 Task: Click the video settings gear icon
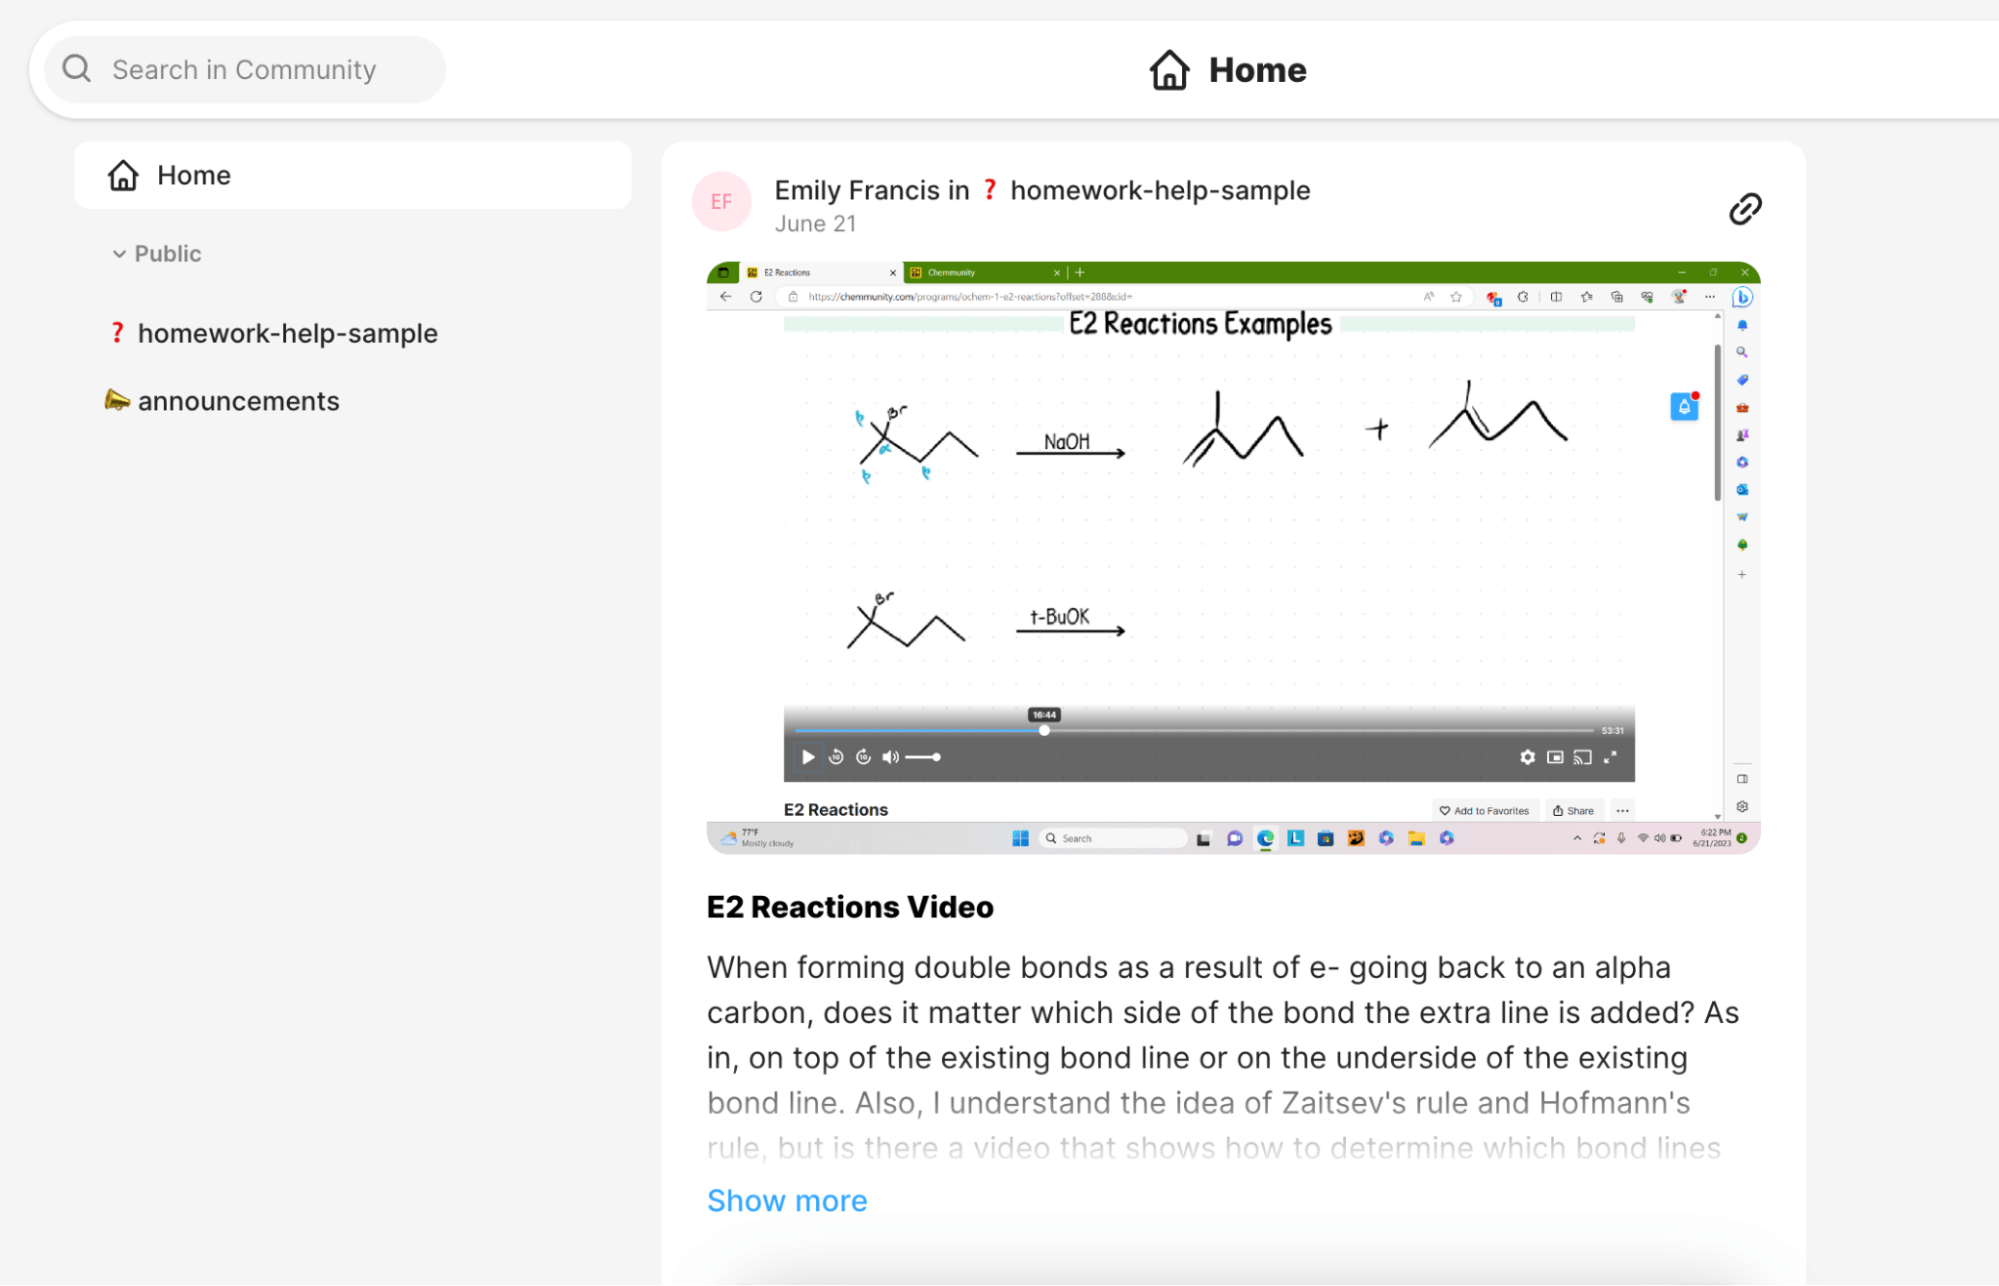[x=1527, y=757]
